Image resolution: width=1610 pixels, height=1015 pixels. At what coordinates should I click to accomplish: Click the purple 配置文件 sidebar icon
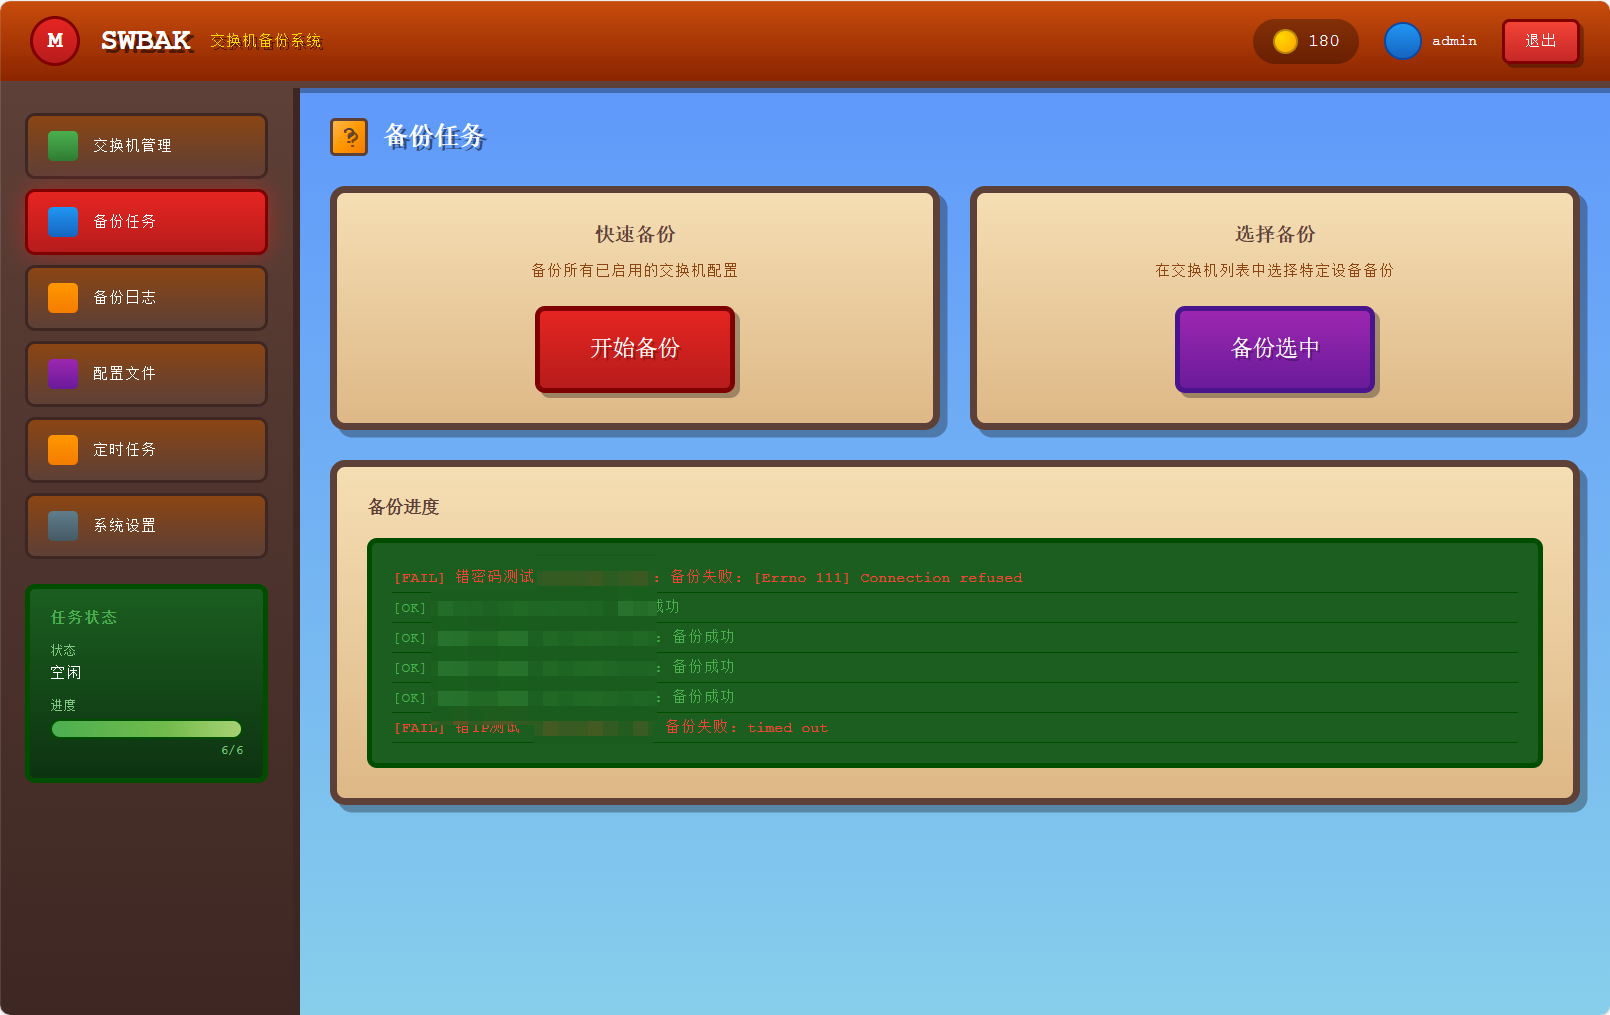[63, 374]
